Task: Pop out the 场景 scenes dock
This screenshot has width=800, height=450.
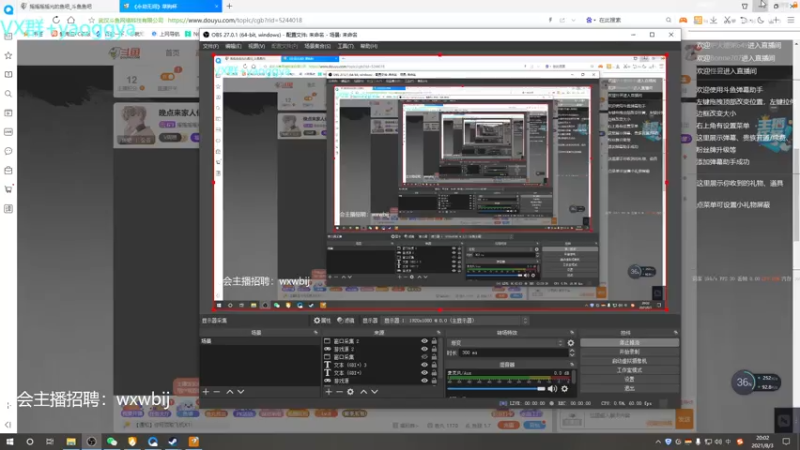Action: [315, 333]
